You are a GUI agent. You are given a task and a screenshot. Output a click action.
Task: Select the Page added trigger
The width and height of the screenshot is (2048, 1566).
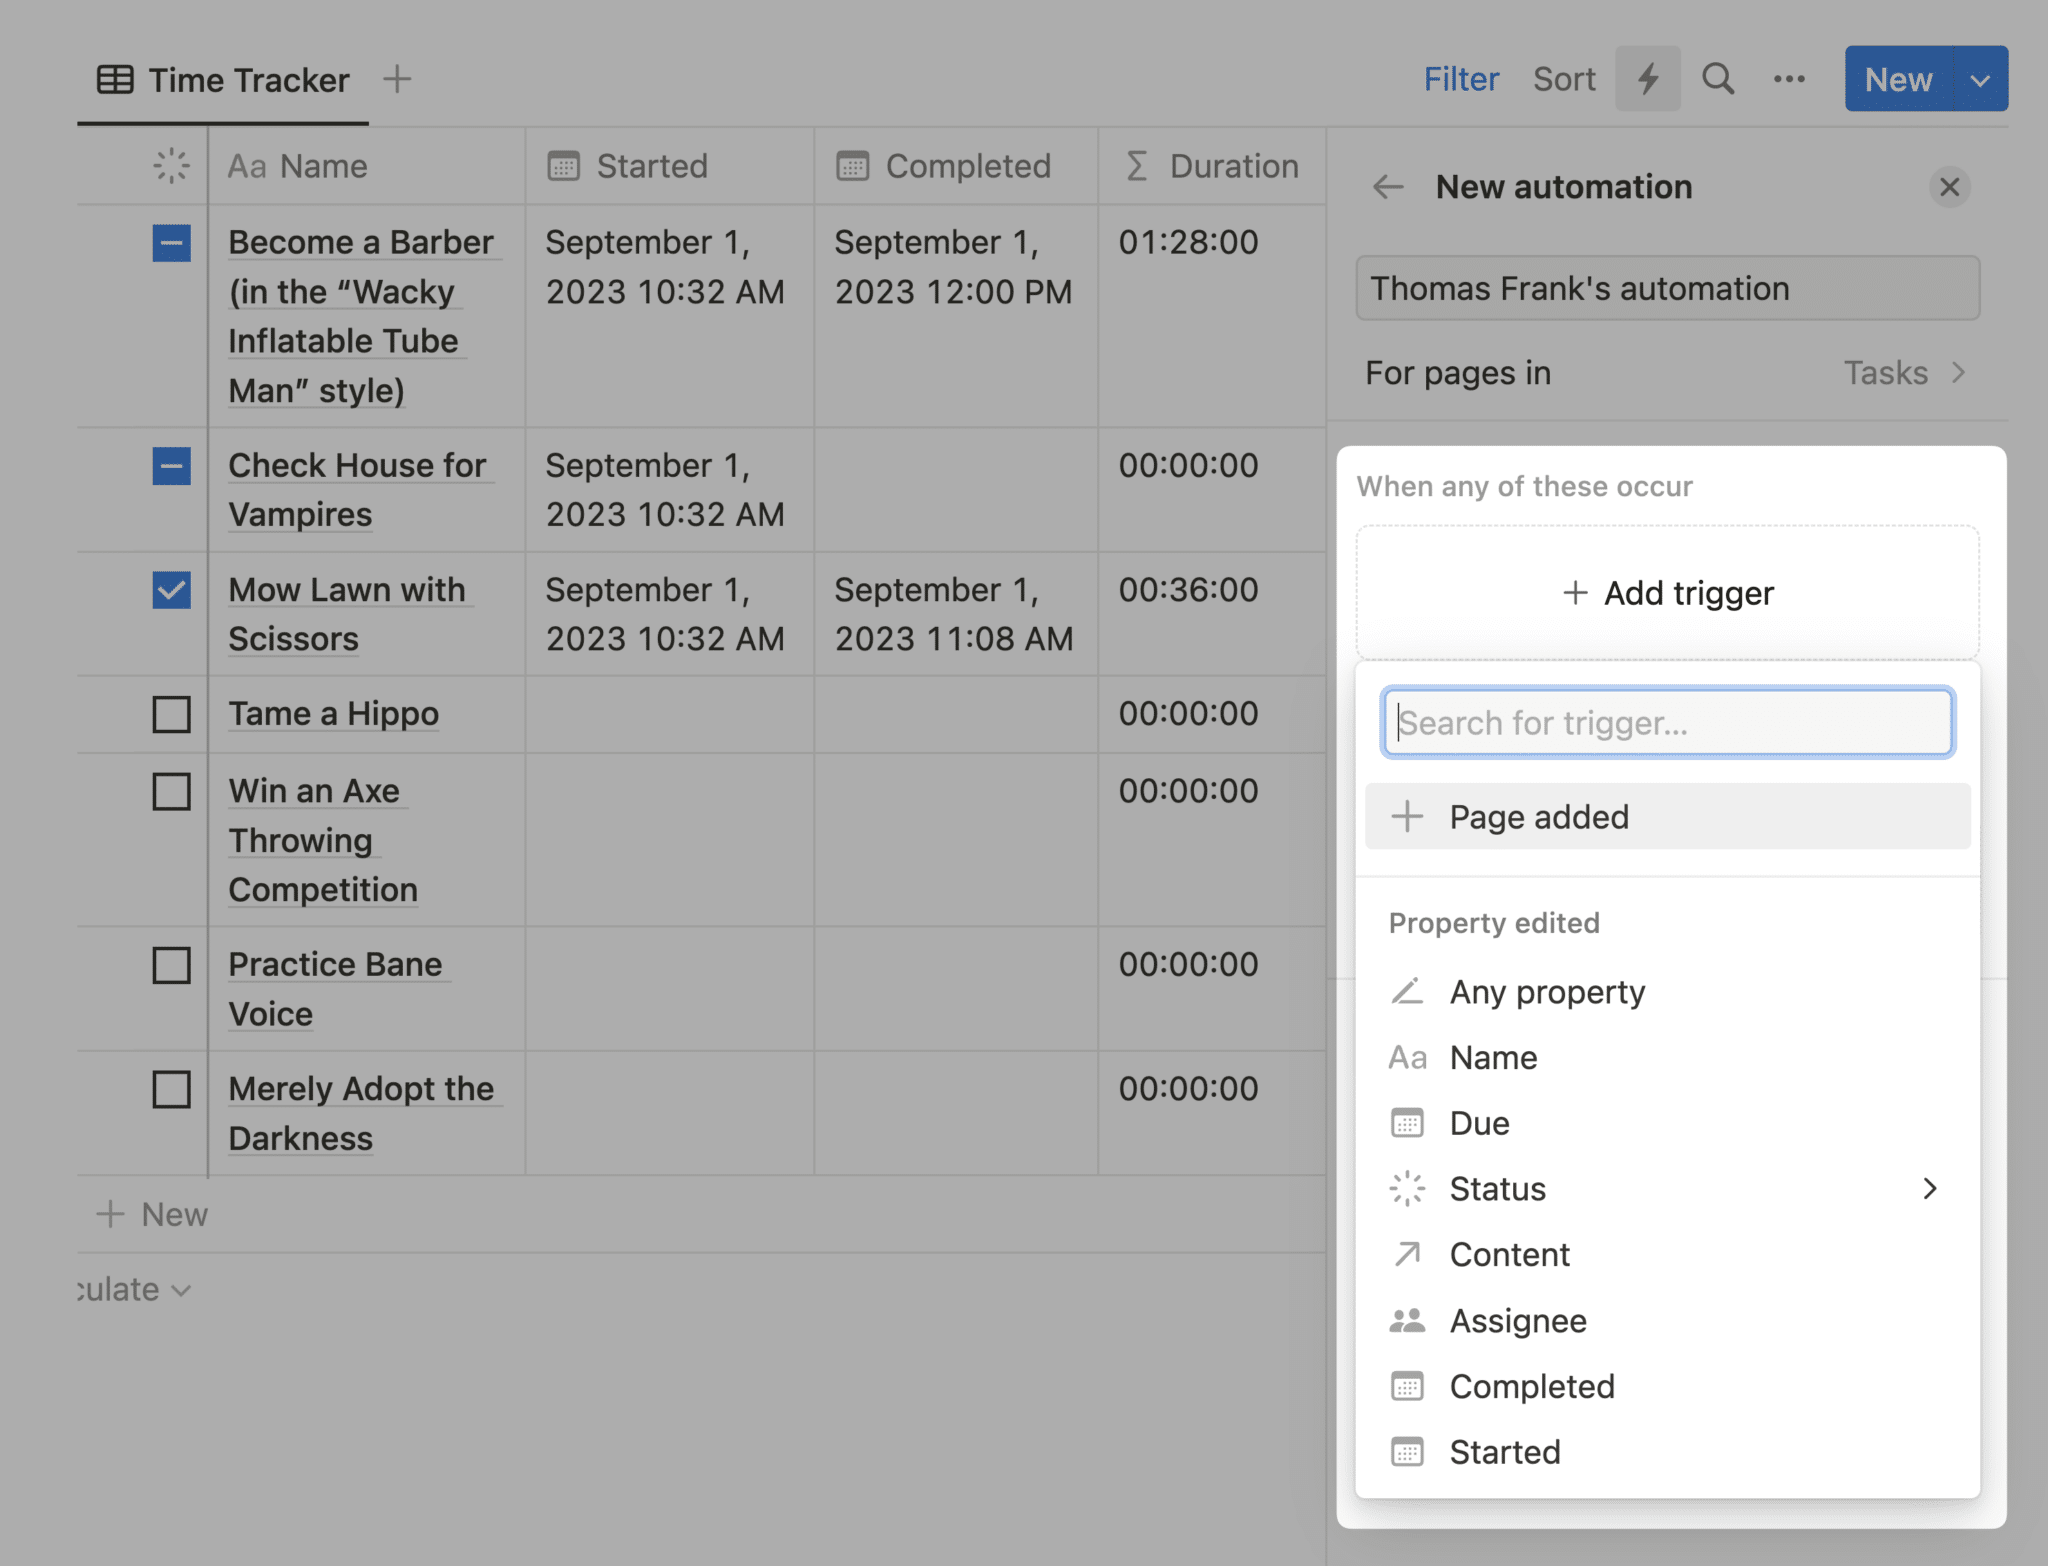(x=1537, y=816)
